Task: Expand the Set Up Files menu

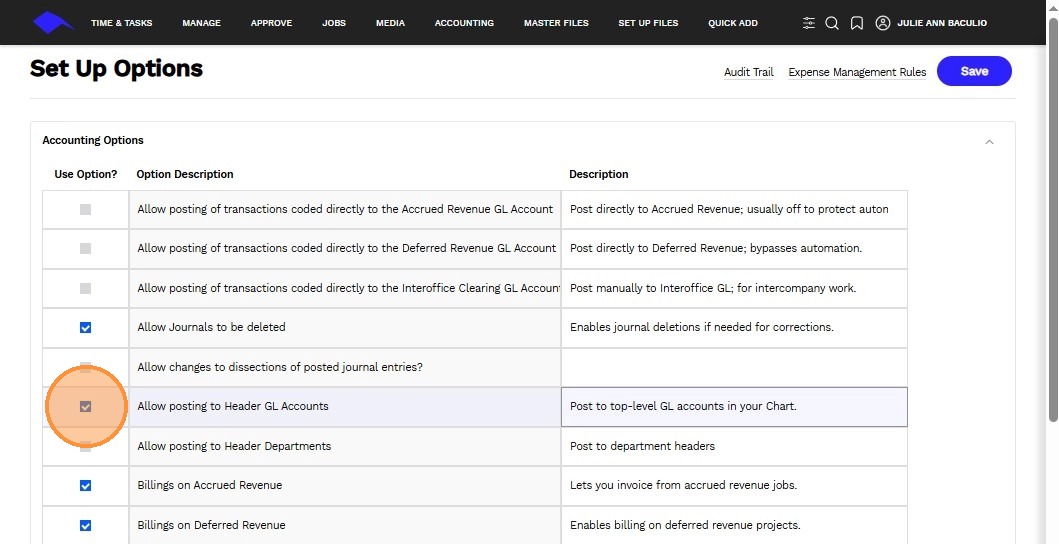Action: coord(648,23)
